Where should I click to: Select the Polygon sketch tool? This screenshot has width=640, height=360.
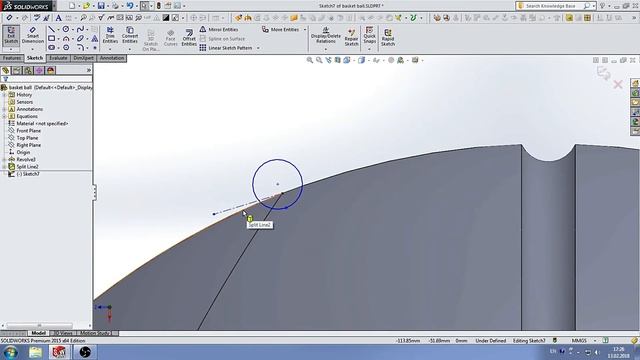coord(66,47)
